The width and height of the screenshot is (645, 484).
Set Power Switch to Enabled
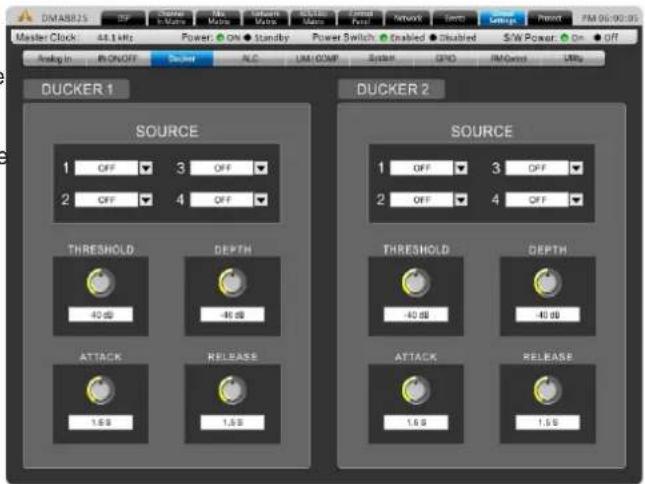click(383, 38)
